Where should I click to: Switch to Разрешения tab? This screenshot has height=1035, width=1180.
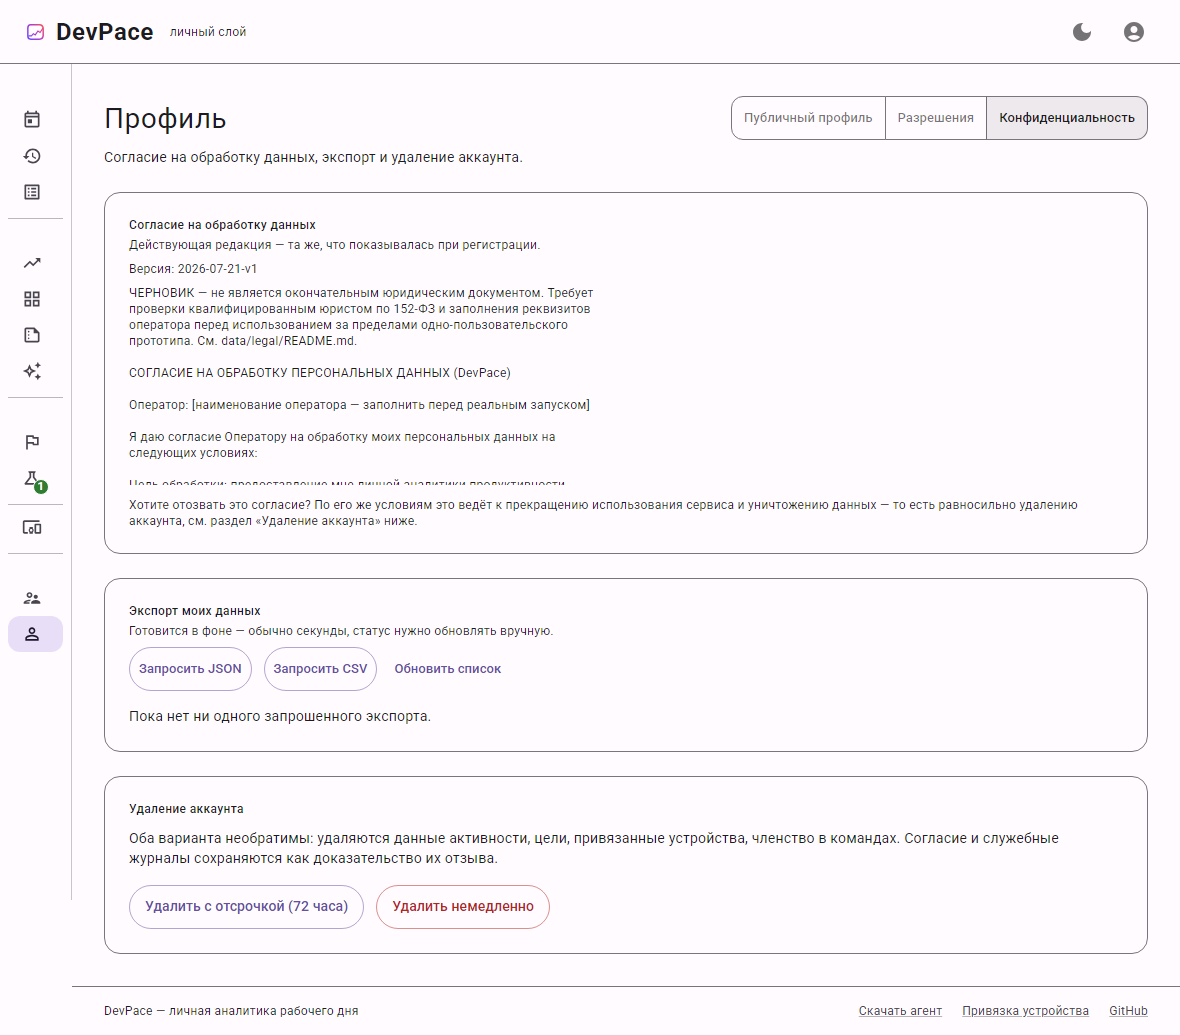(935, 117)
